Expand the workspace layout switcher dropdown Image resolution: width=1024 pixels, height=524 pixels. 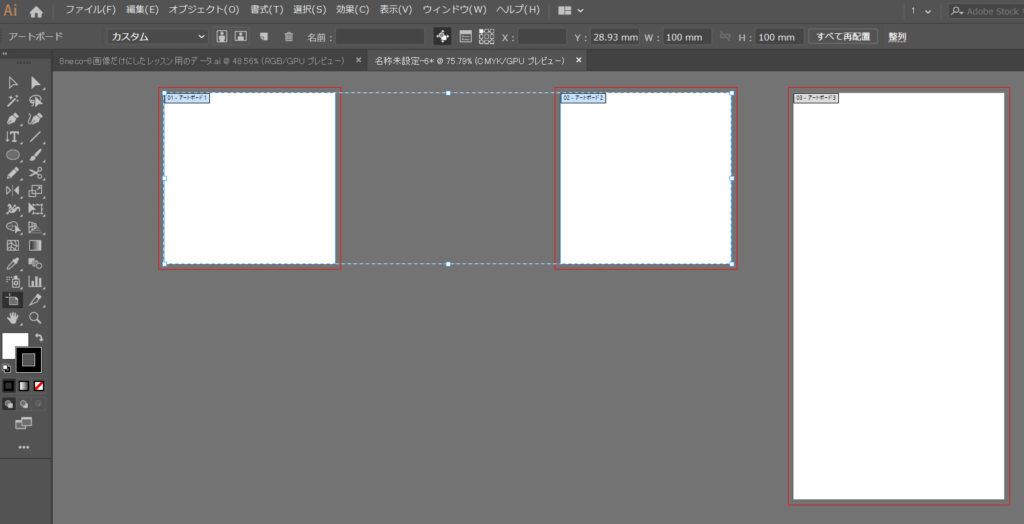pos(571,10)
